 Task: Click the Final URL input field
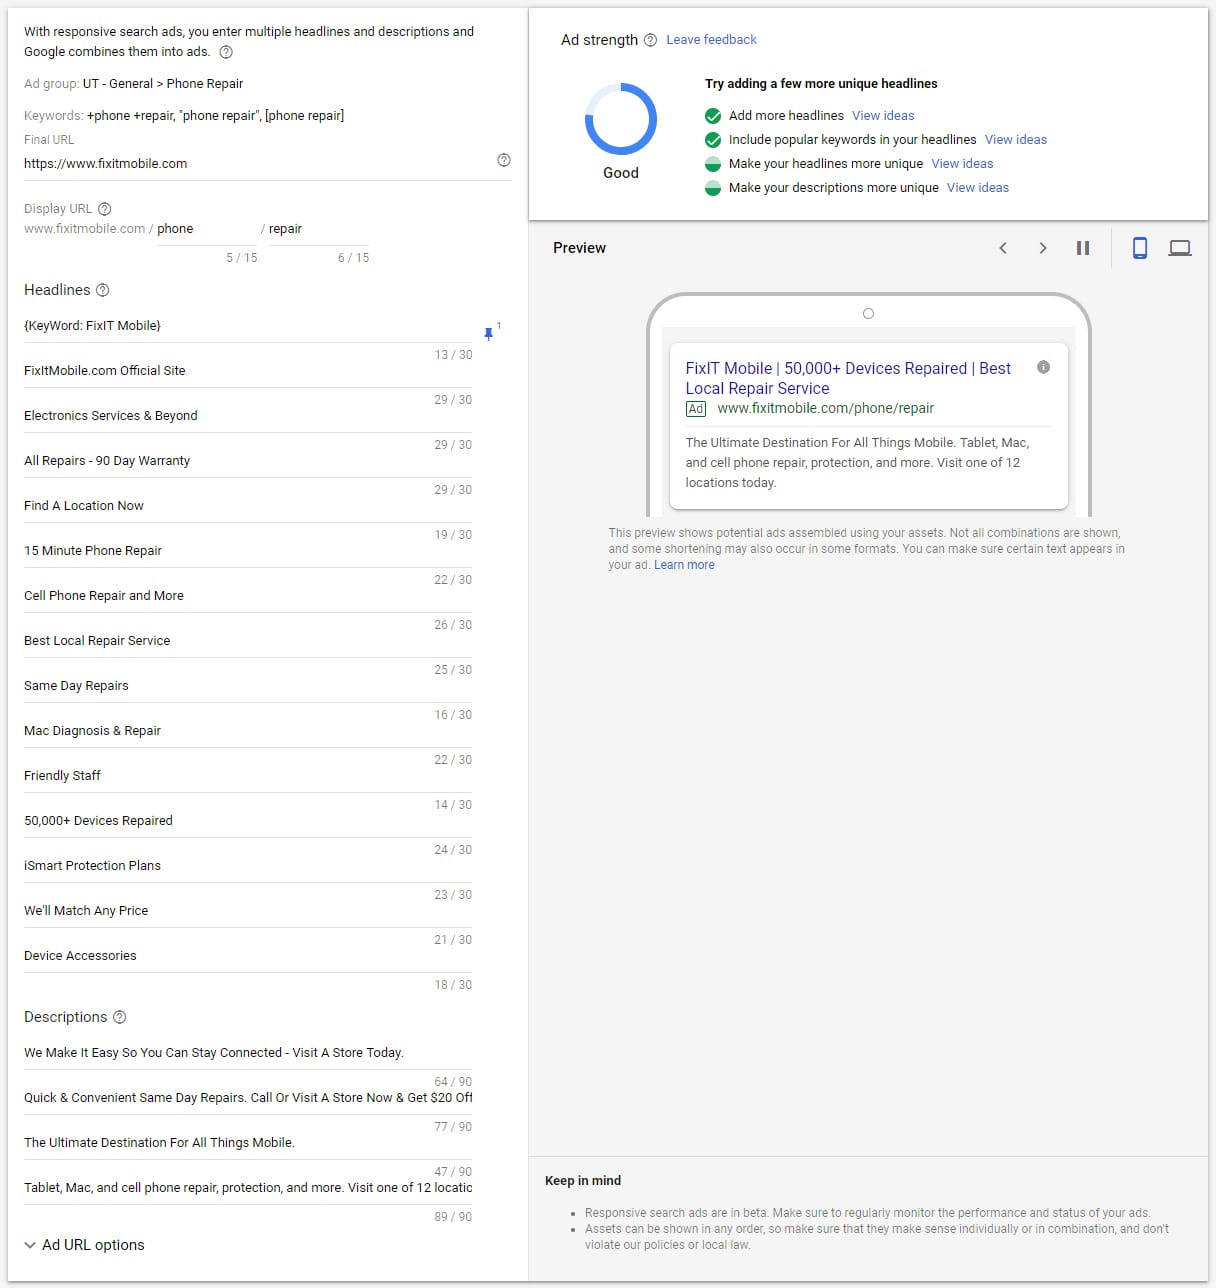pyautogui.click(x=258, y=163)
